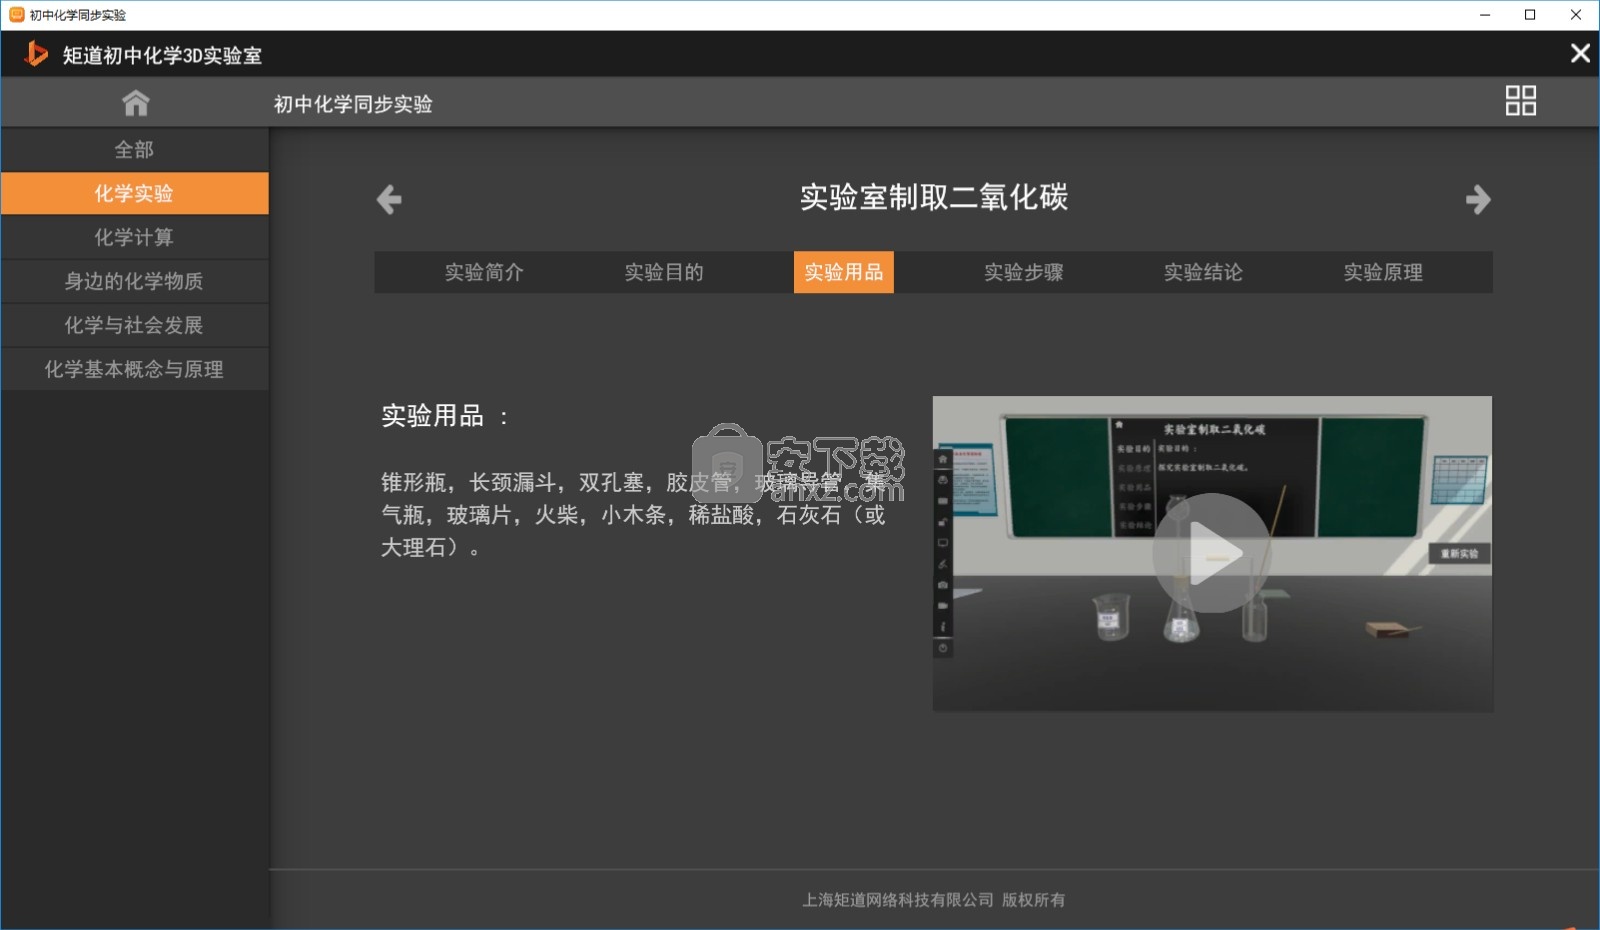Click the 上海矩道网络科技有限公司 copyright text
This screenshot has width=1600, height=930.
point(934,900)
